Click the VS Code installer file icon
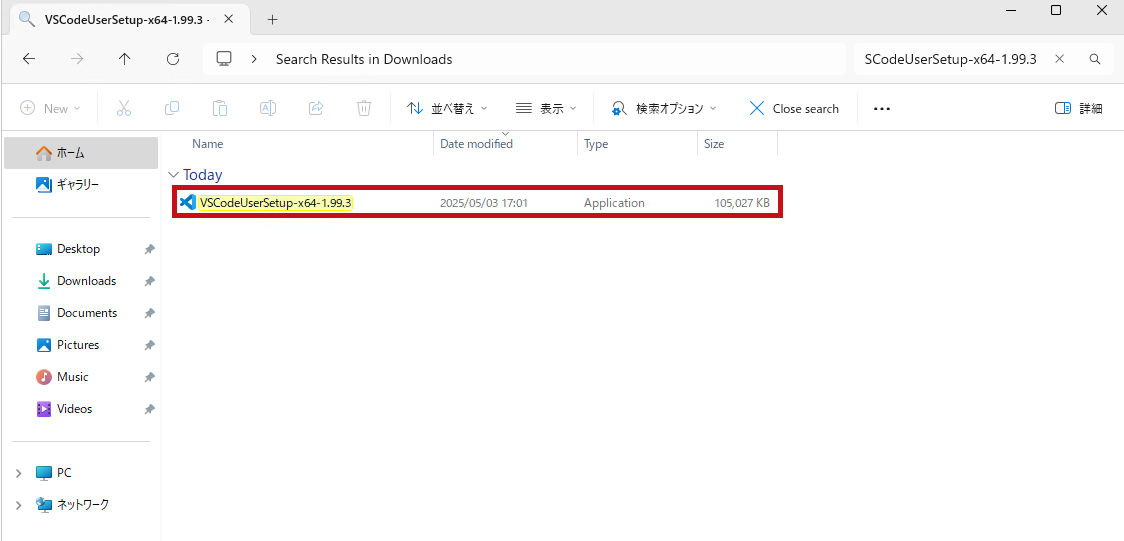 (188, 203)
